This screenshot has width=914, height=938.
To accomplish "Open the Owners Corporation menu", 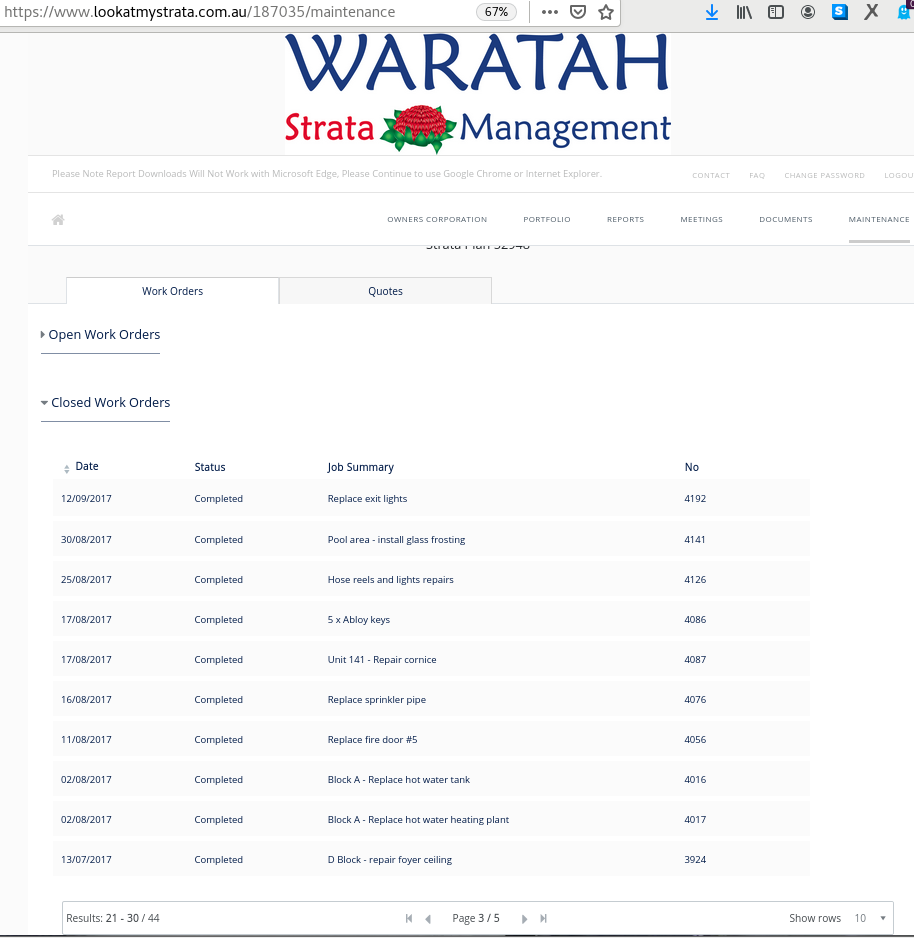I will tap(437, 220).
